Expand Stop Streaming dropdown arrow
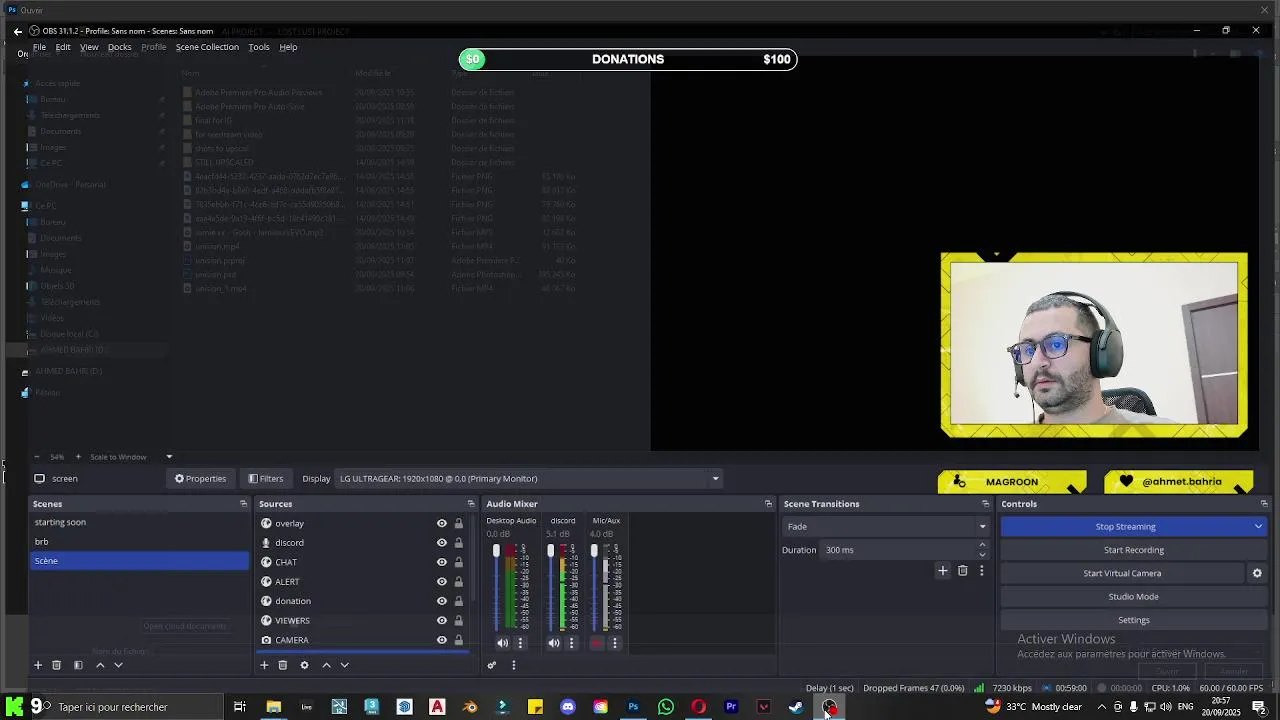Screen dimensions: 1280x720 click(1258, 527)
